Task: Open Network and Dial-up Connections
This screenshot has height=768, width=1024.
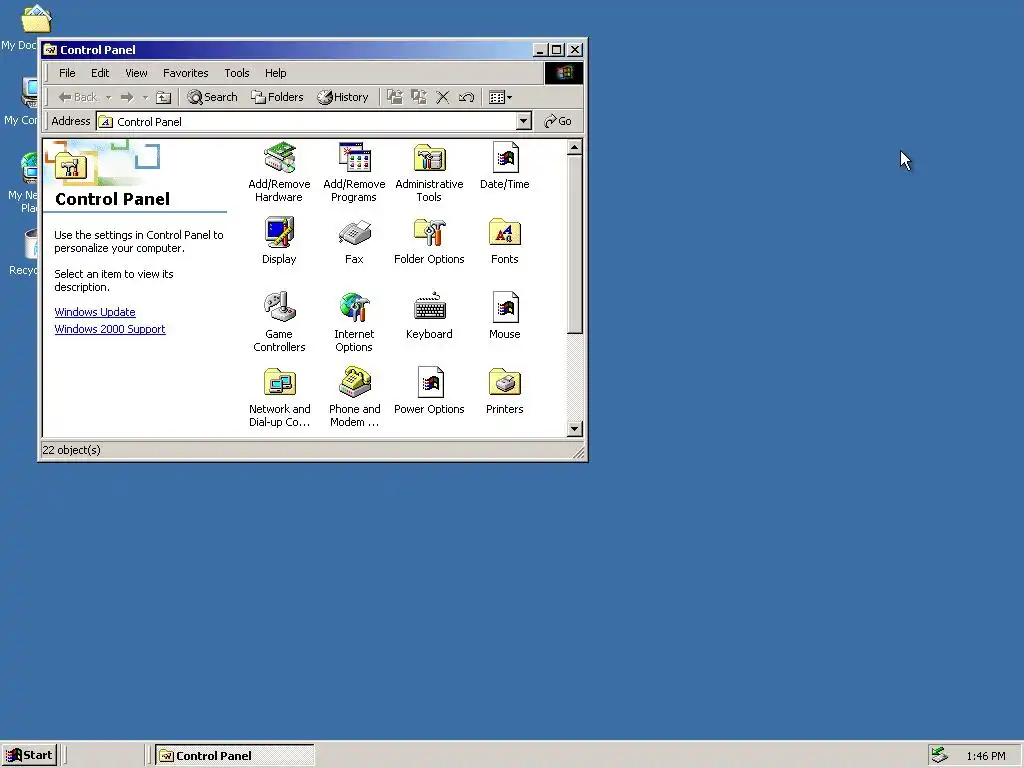Action: tap(279, 397)
